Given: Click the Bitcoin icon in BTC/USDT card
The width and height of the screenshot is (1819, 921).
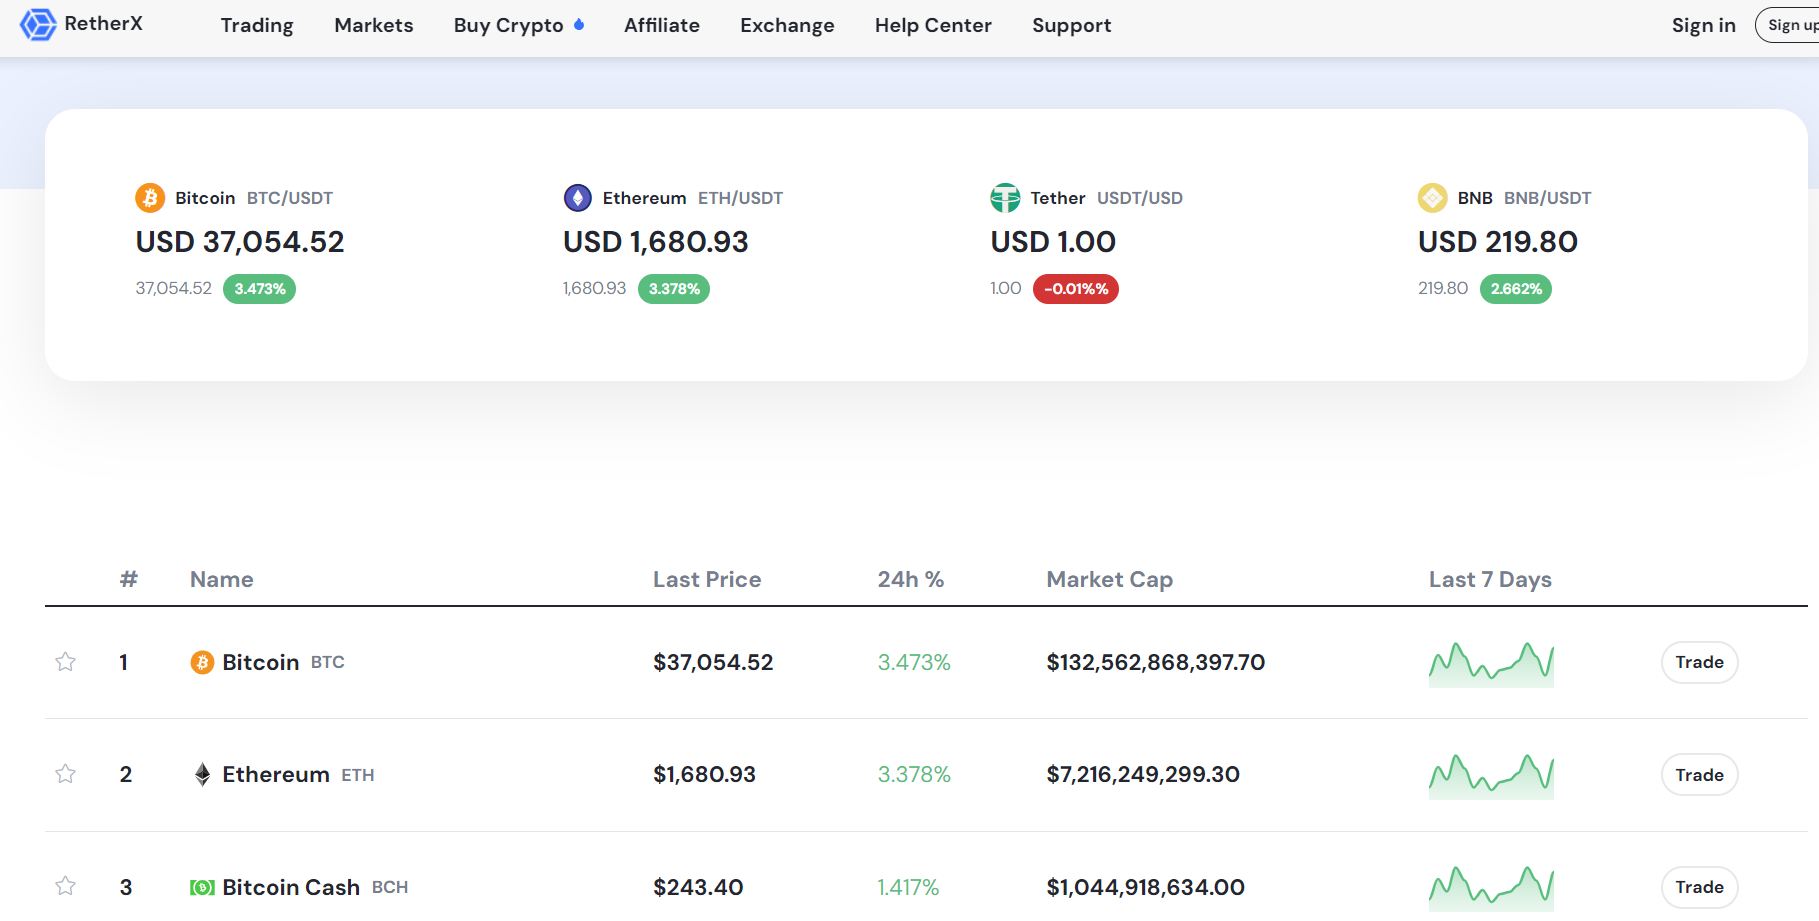Looking at the screenshot, I should click(x=150, y=198).
